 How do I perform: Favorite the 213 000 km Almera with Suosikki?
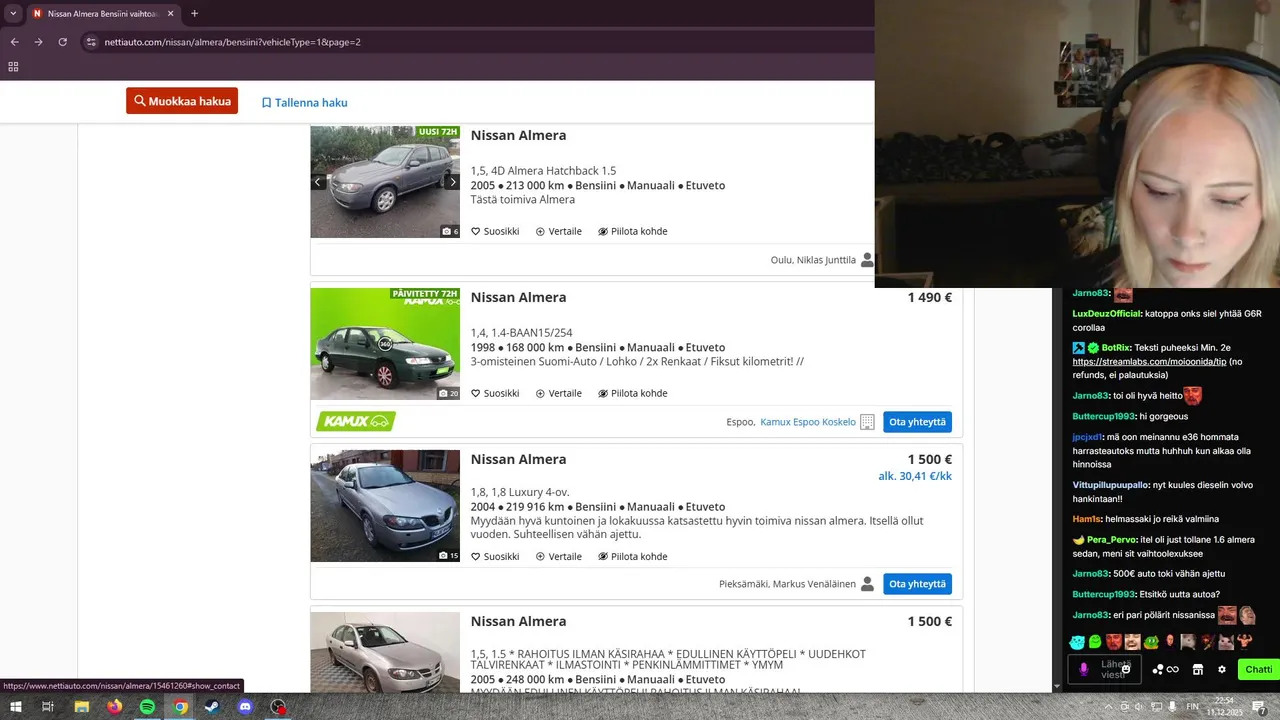pyautogui.click(x=495, y=231)
